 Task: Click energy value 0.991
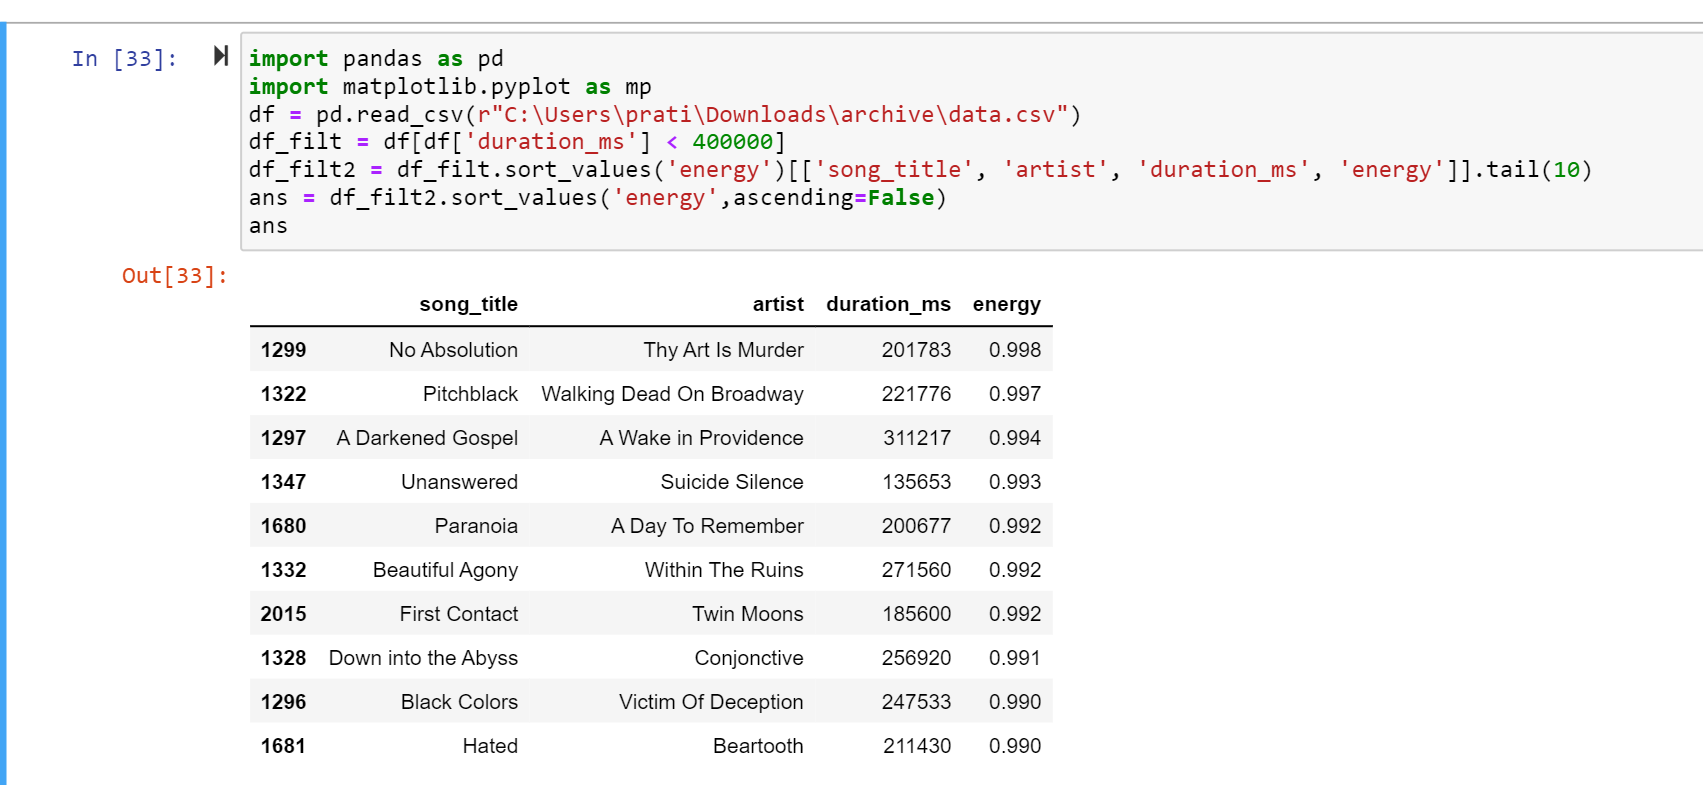(x=1015, y=658)
